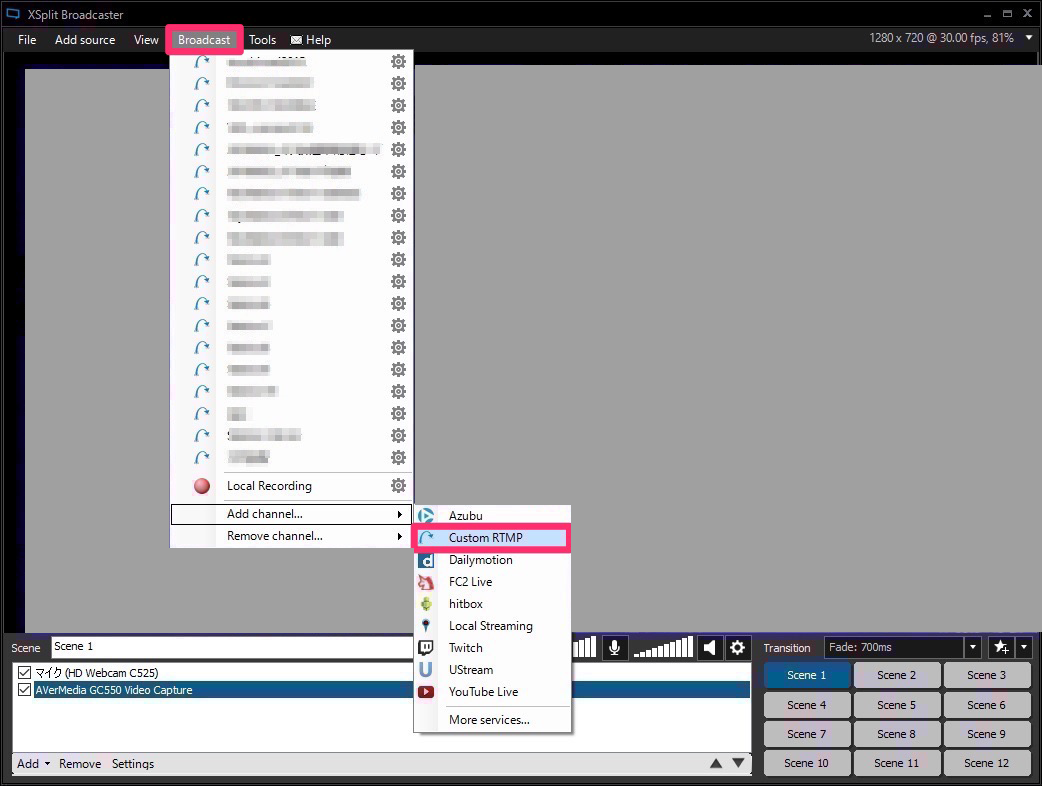This screenshot has width=1042, height=786.
Task: Open settings gear of first blurred channel
Action: click(398, 62)
